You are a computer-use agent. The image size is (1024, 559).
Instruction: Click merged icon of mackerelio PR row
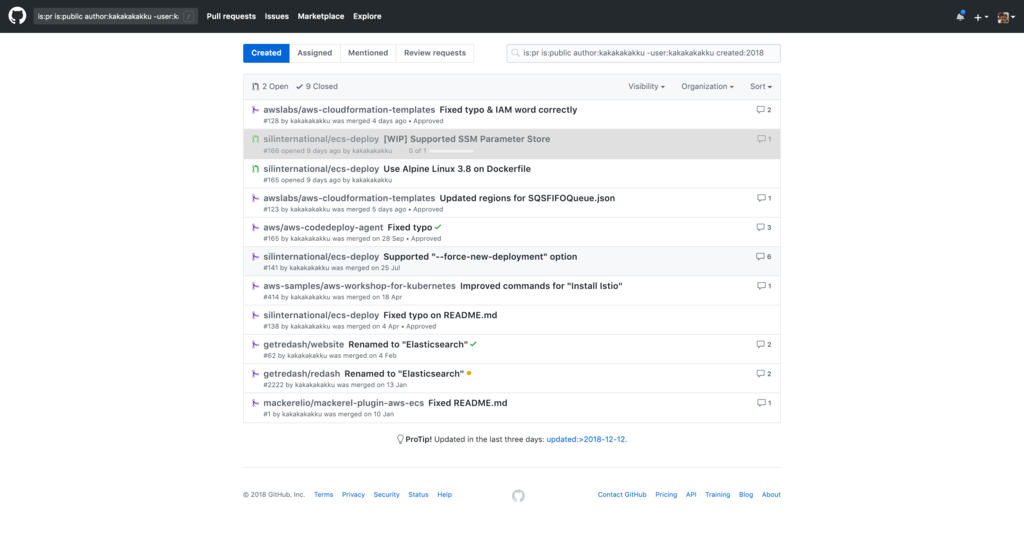point(255,403)
